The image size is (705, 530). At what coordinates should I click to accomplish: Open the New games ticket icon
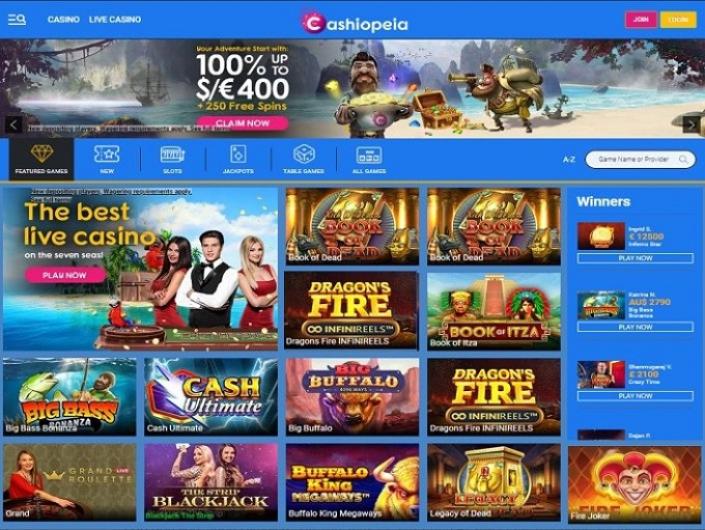click(107, 154)
